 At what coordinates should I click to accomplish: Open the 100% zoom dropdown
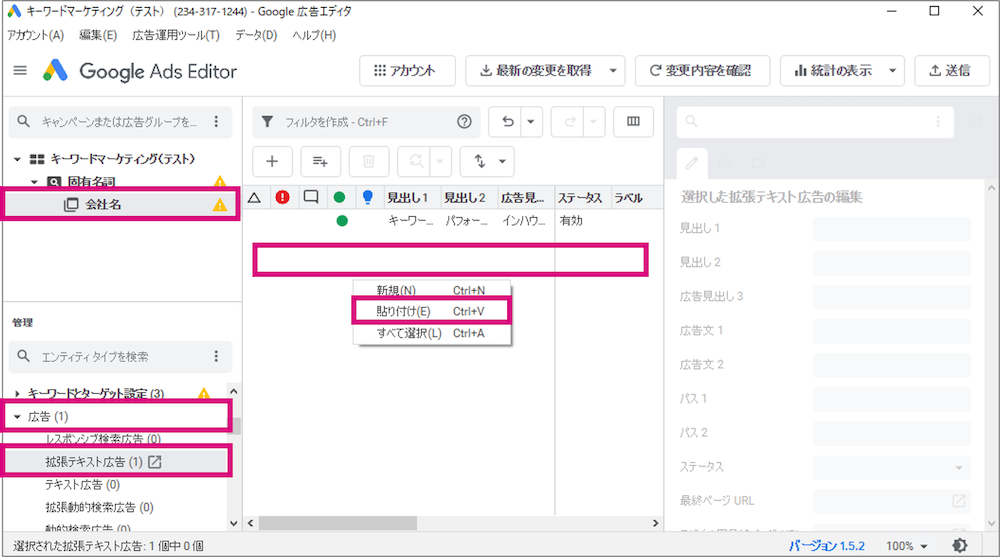tap(907, 546)
